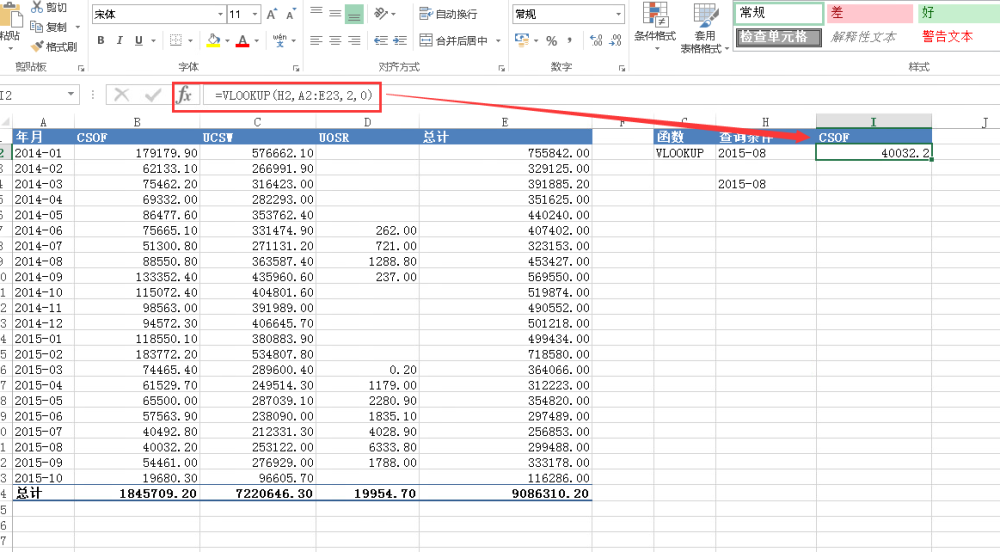Click the Cut (剪切) scissors icon

37,7
